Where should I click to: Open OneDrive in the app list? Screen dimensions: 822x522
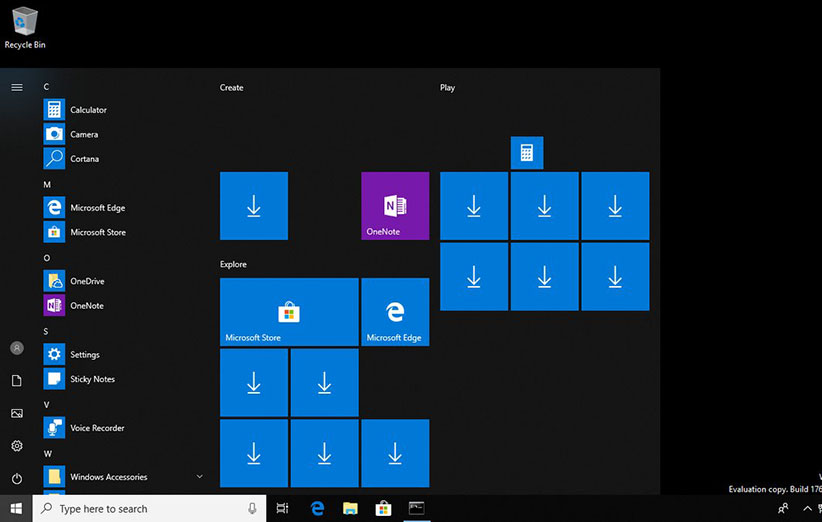click(87, 281)
